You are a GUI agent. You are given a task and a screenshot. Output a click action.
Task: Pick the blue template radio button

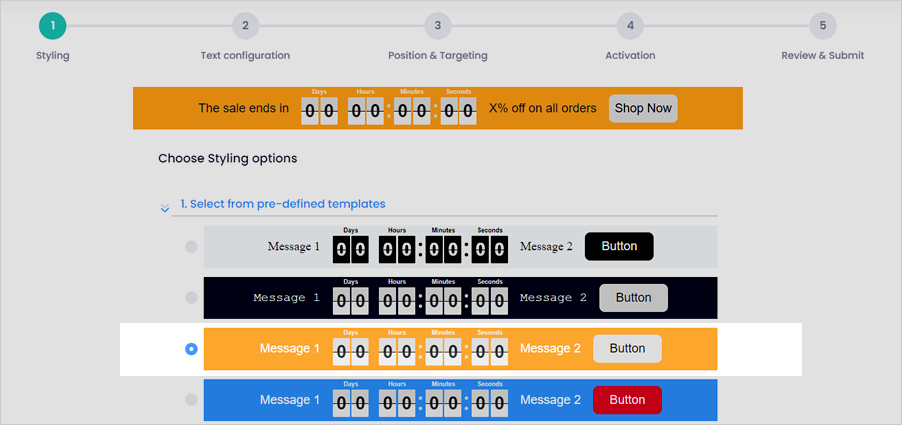[x=191, y=400]
